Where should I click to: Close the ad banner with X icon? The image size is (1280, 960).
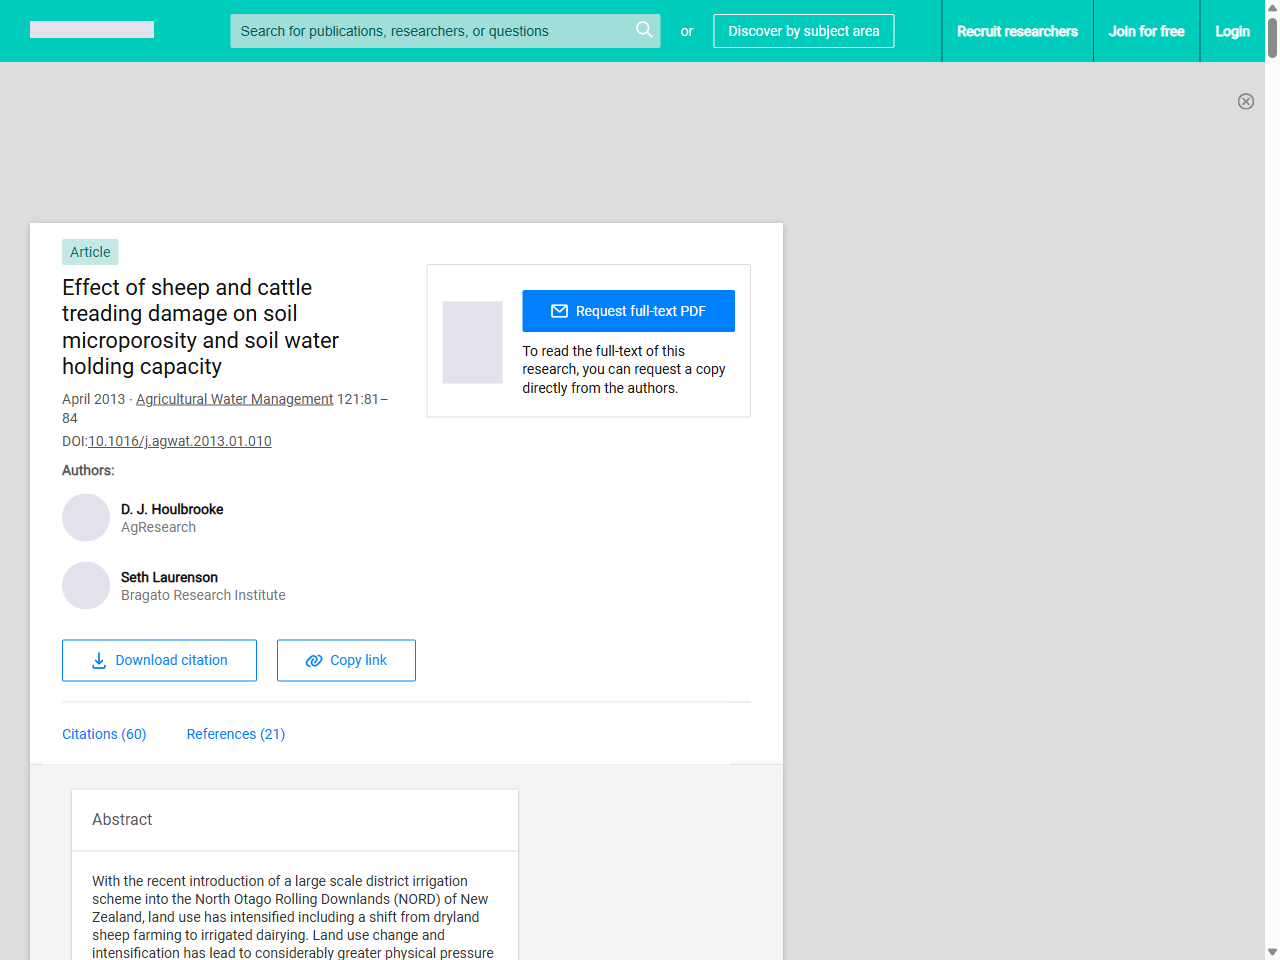click(1246, 101)
